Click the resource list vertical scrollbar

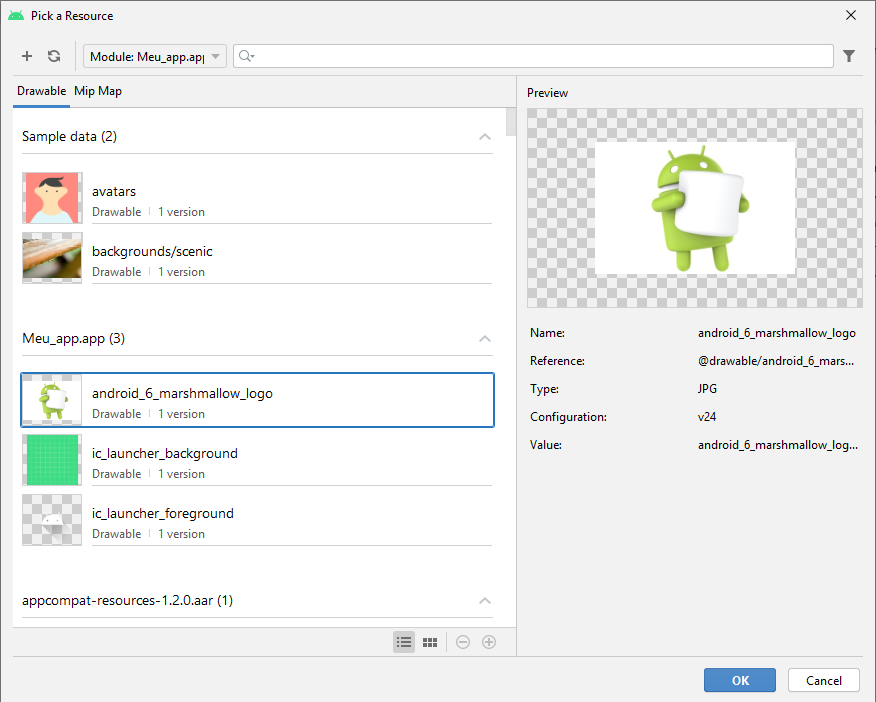point(511,122)
